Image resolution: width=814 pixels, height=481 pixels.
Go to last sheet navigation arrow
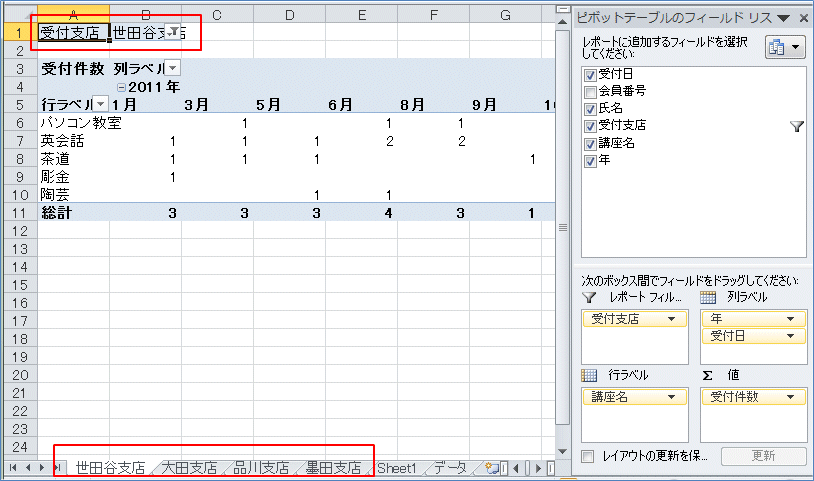pyautogui.click(x=57, y=468)
